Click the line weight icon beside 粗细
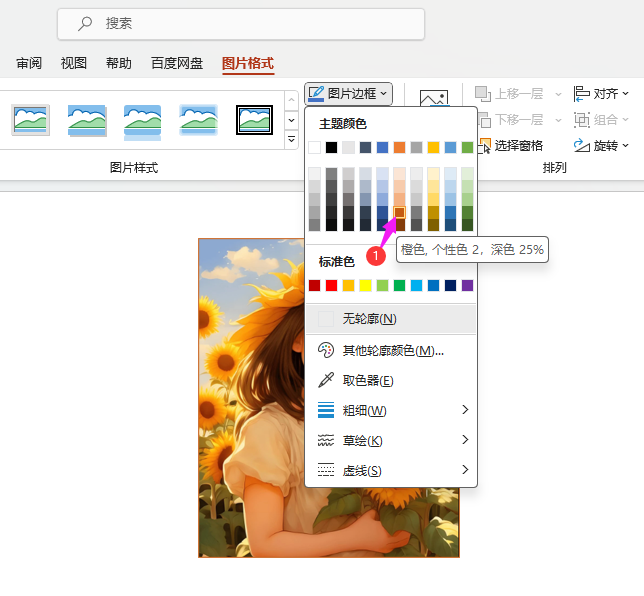 pyautogui.click(x=326, y=410)
